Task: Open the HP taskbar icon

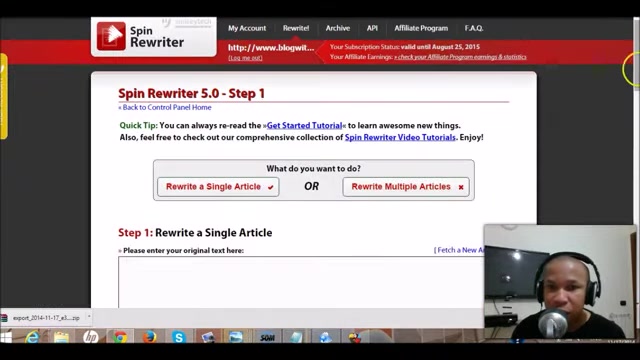Action: pos(91,337)
